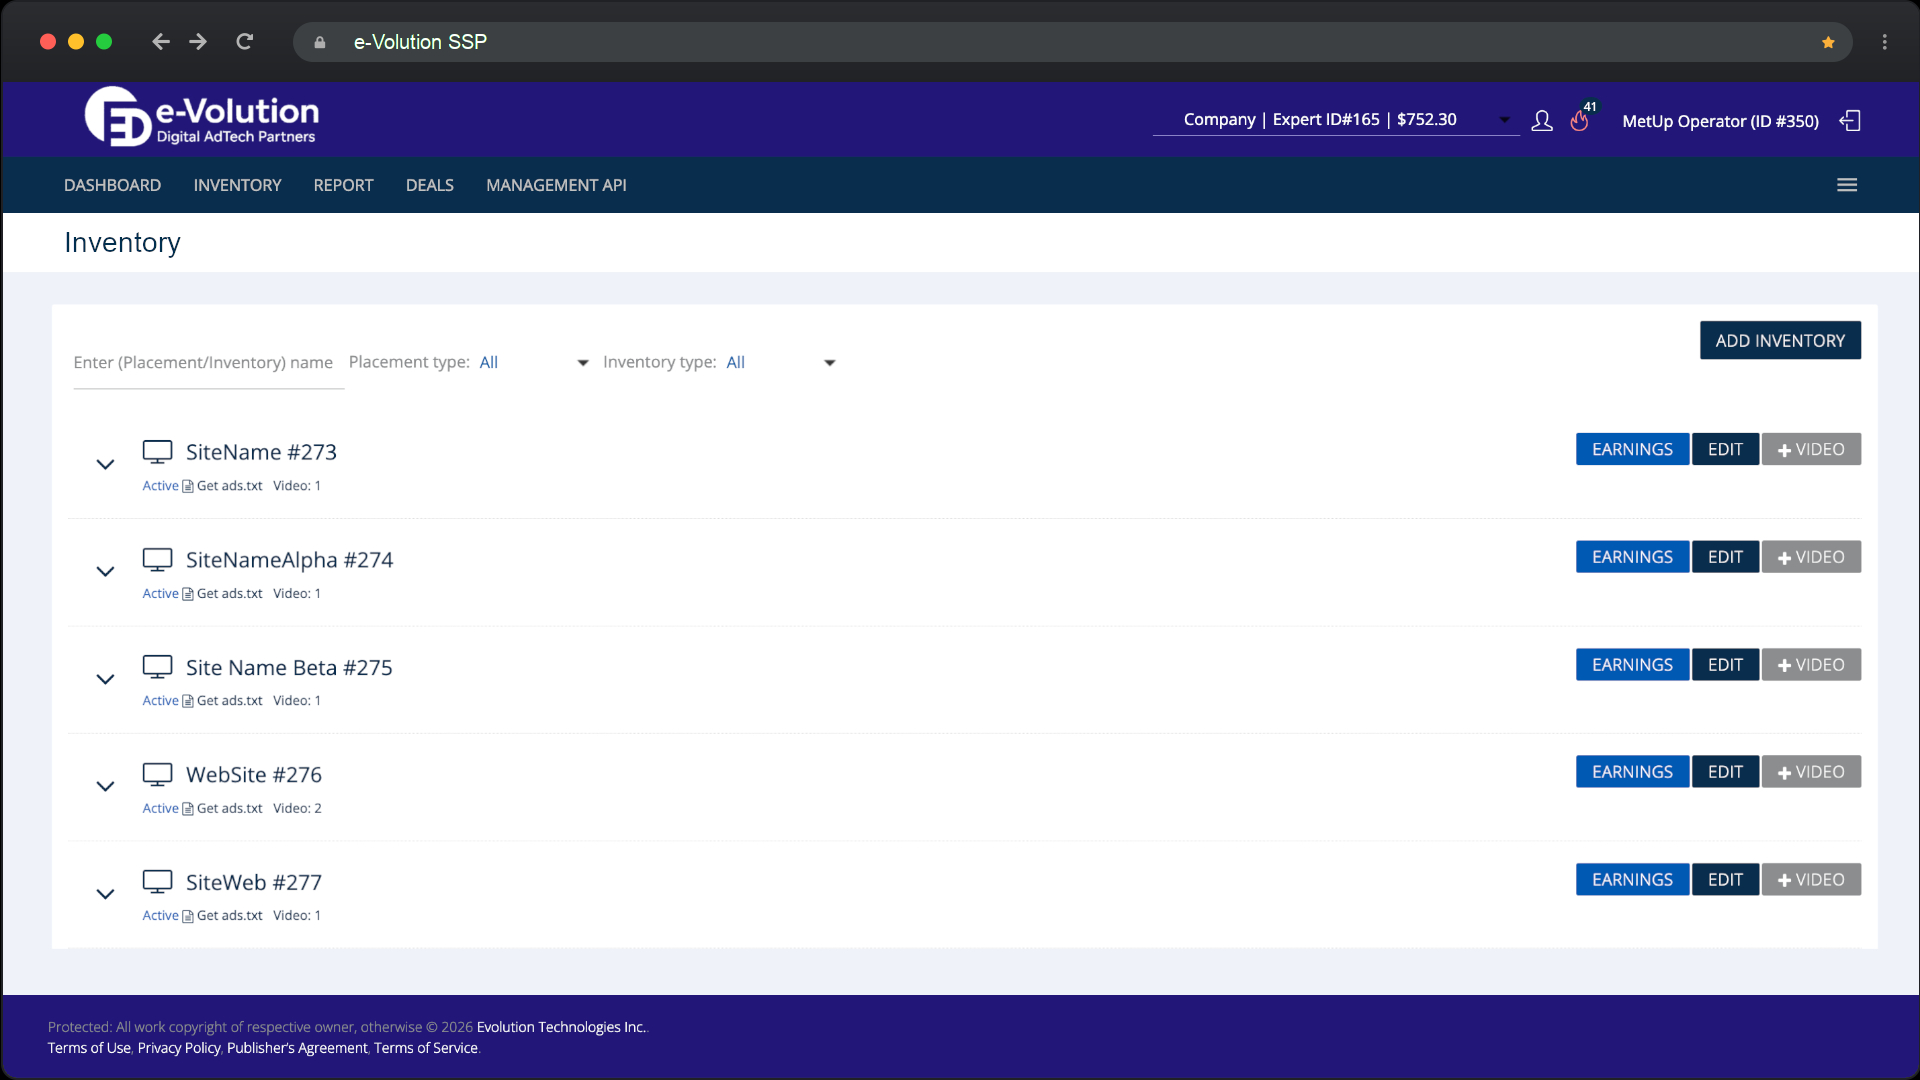Click Active status under SiteNameAlpha #274
The height and width of the screenshot is (1080, 1920).
[x=160, y=594]
